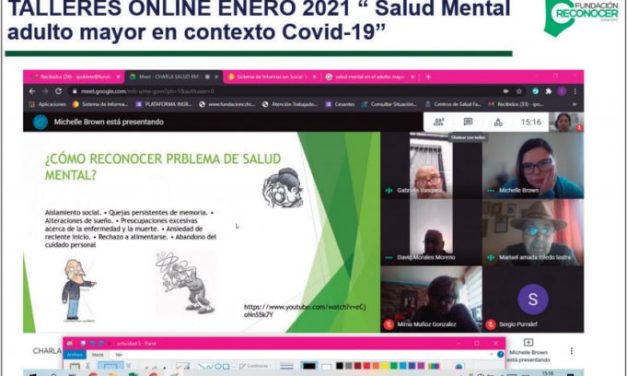Reload the Google Meet page
The height and width of the screenshot is (376, 627).
[58, 91]
